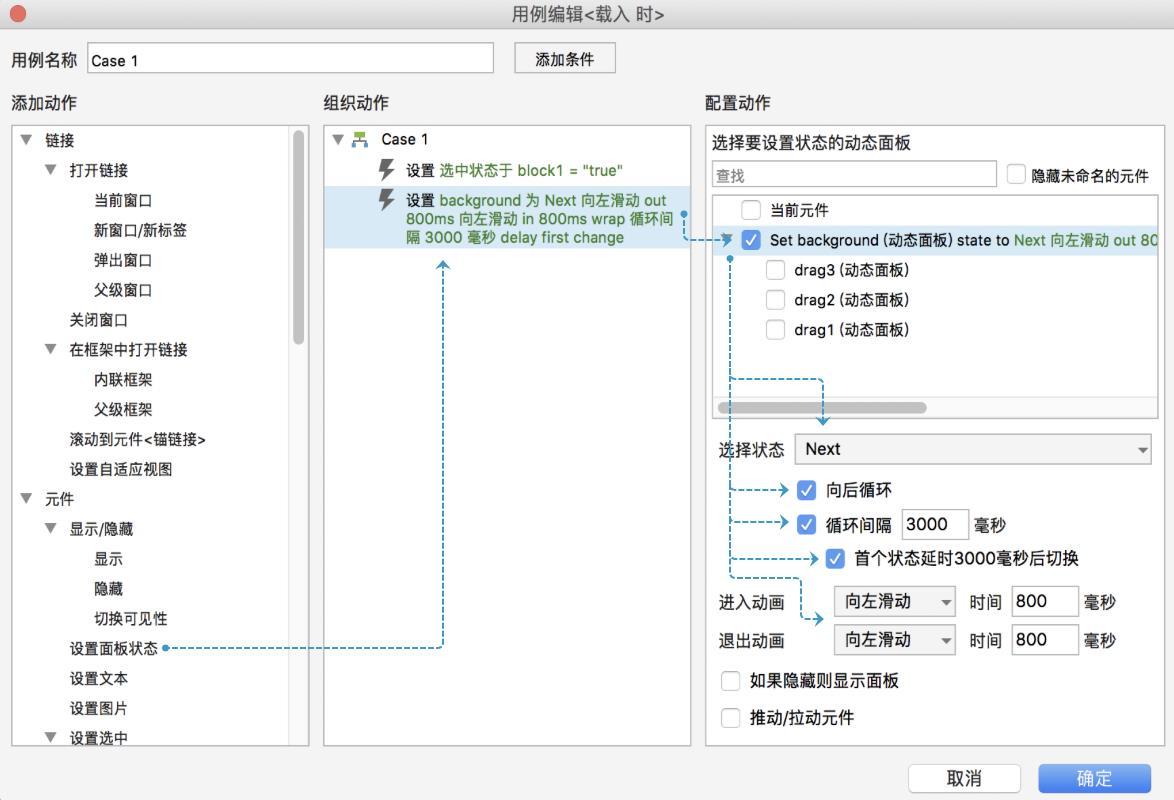Toggle the 循环间隔 checkbox
Viewport: 1174px width, 800px height.
coord(806,524)
